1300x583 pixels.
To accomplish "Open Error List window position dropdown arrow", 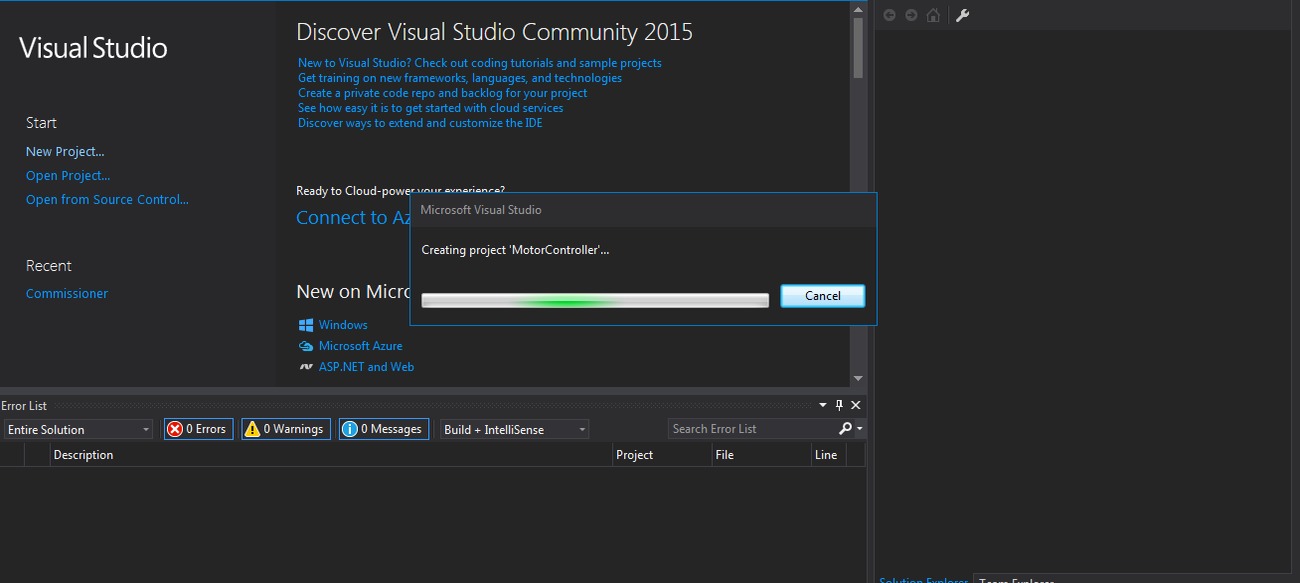I will pyautogui.click(x=823, y=405).
